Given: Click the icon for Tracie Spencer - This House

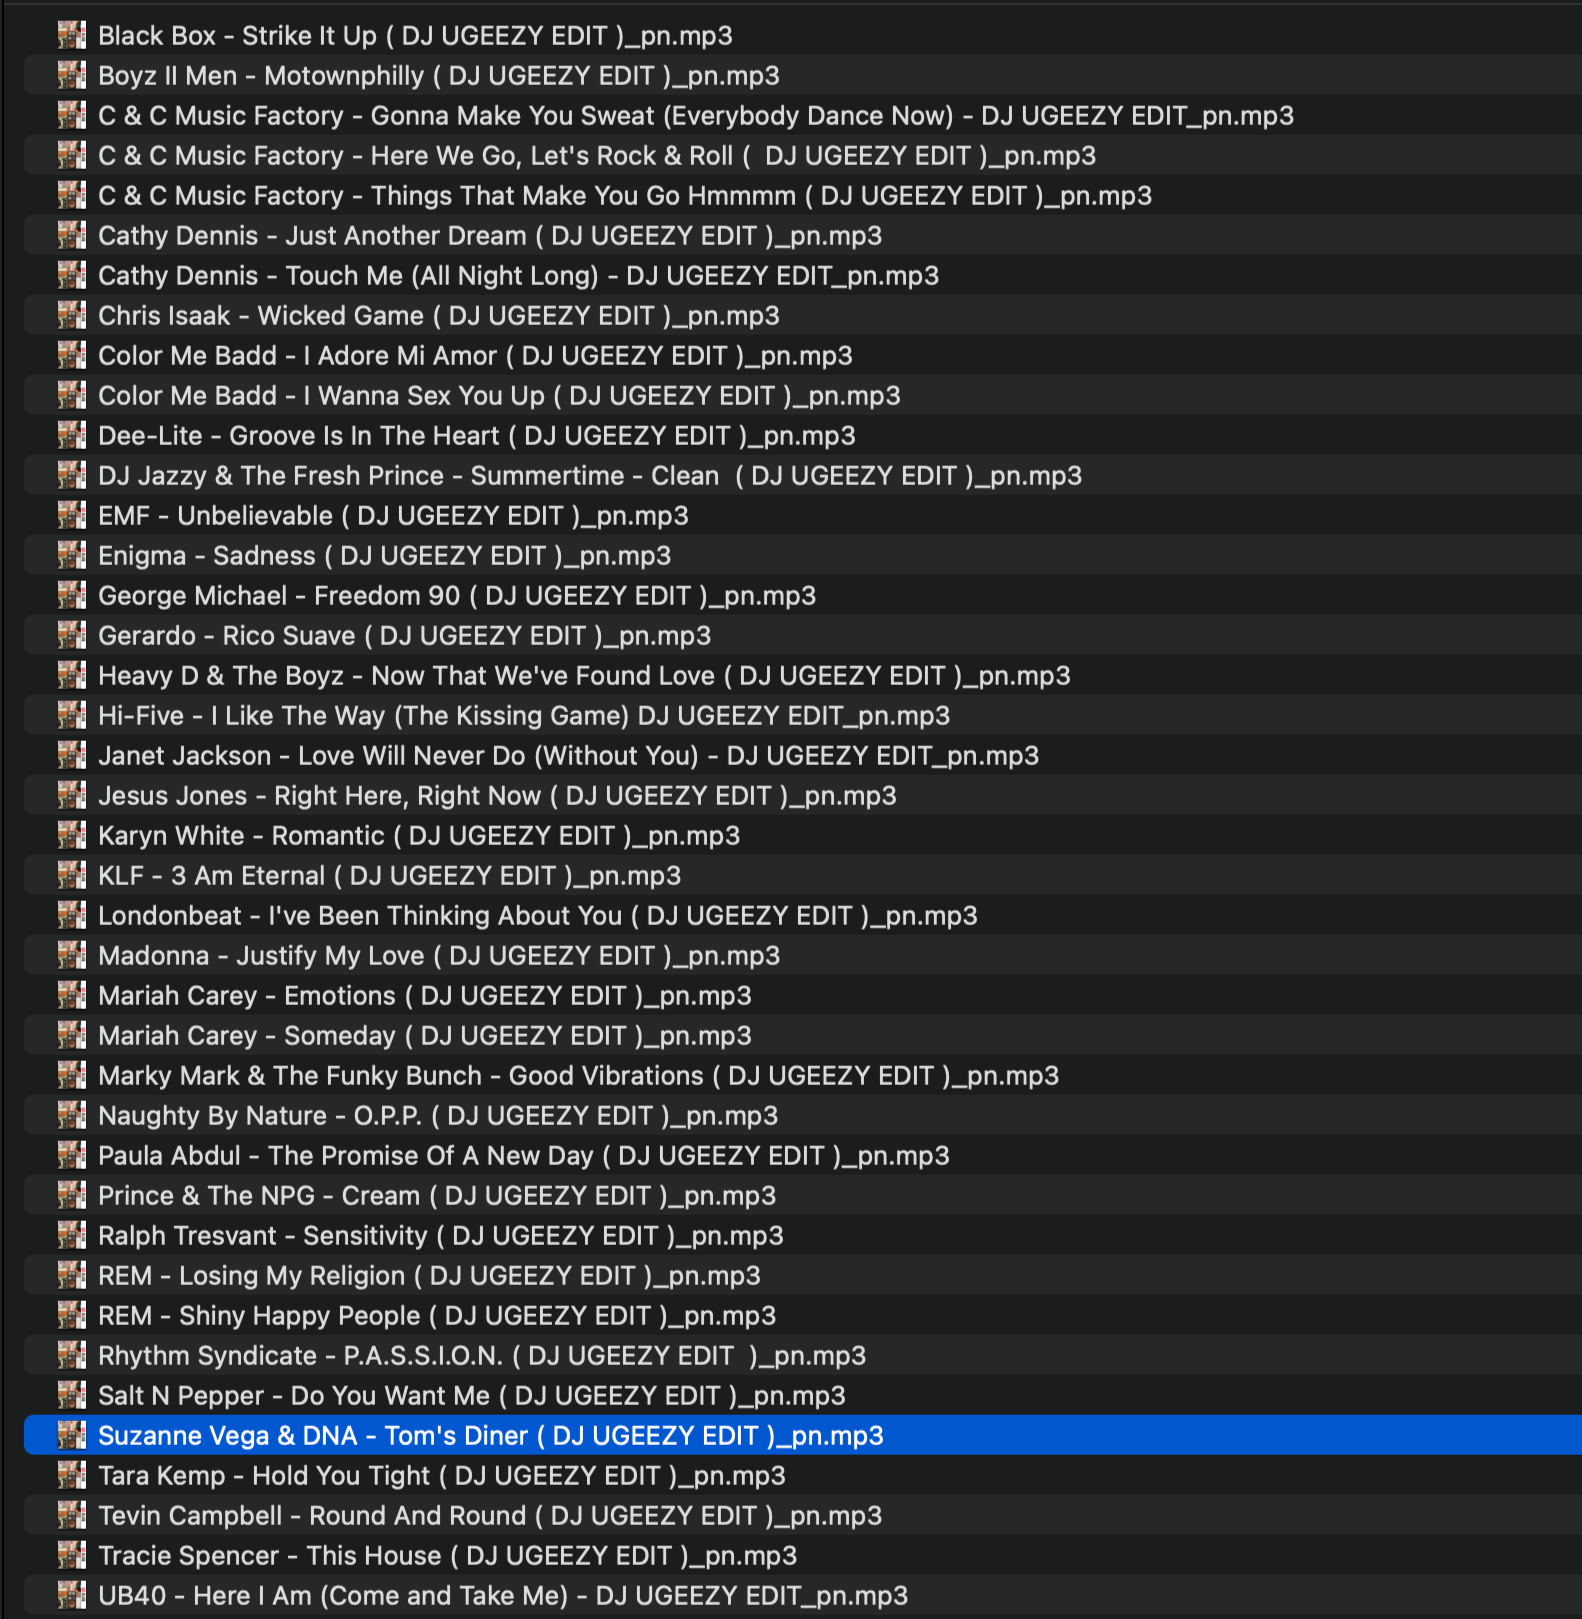Looking at the screenshot, I should click(x=72, y=1555).
